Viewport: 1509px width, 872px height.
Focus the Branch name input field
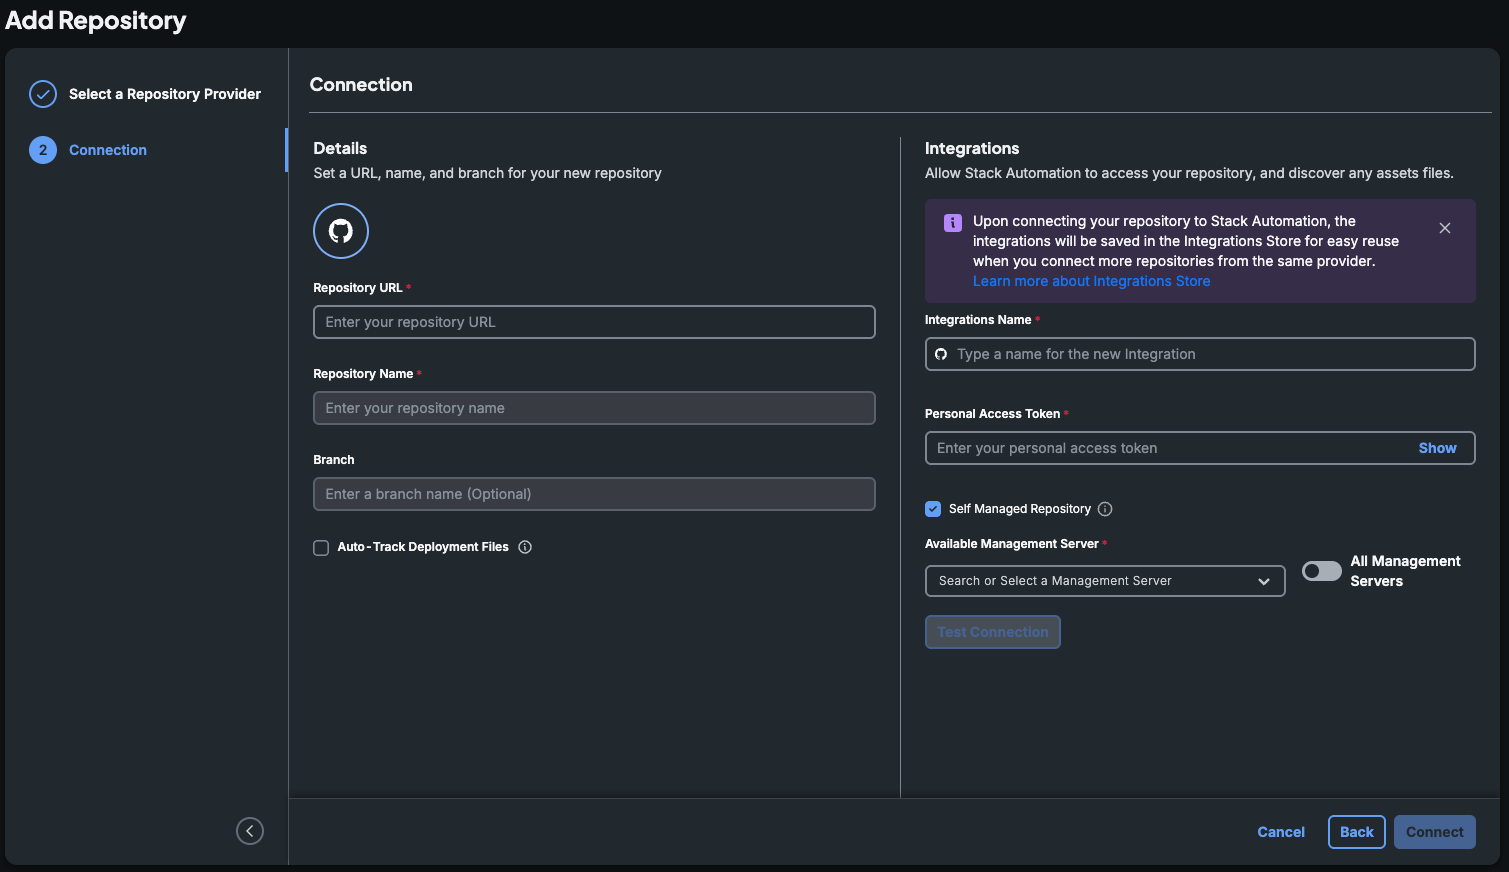pyautogui.click(x=594, y=494)
